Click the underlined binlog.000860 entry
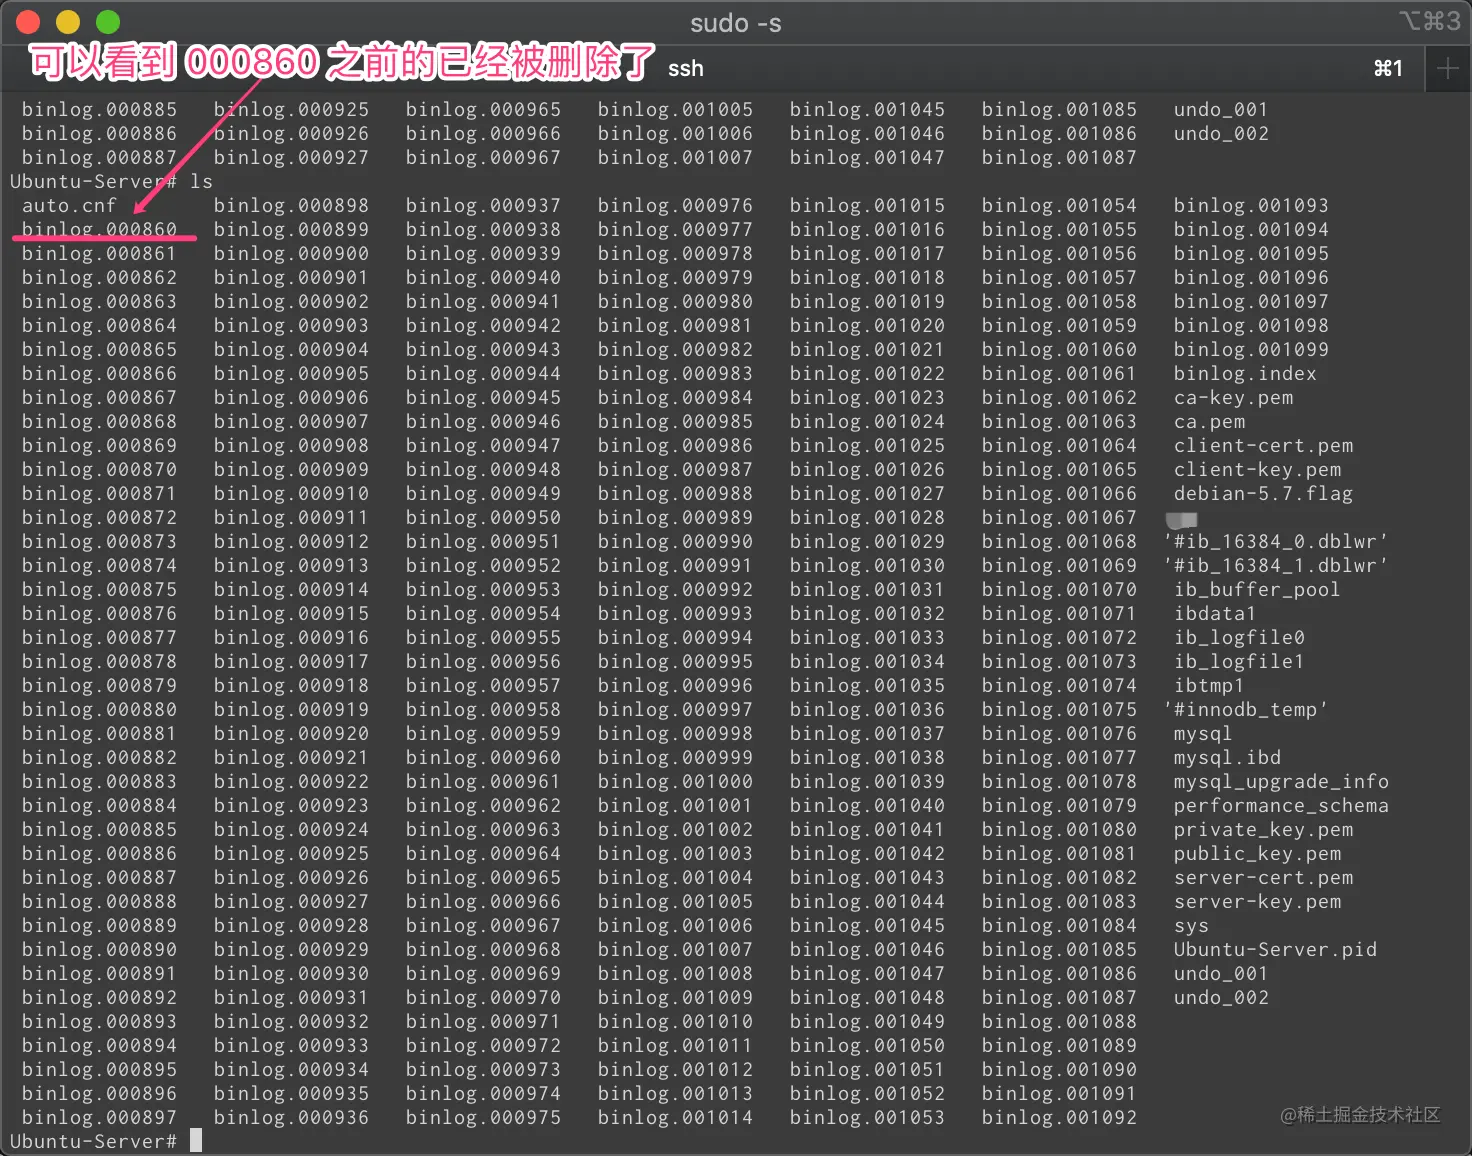 pos(99,229)
